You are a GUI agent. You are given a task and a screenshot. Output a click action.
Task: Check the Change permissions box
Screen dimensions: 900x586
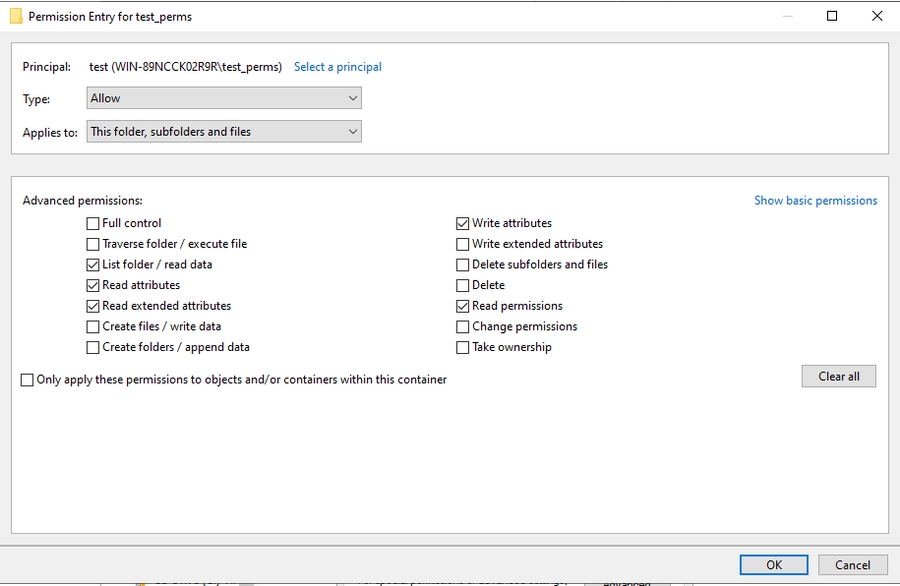463,327
